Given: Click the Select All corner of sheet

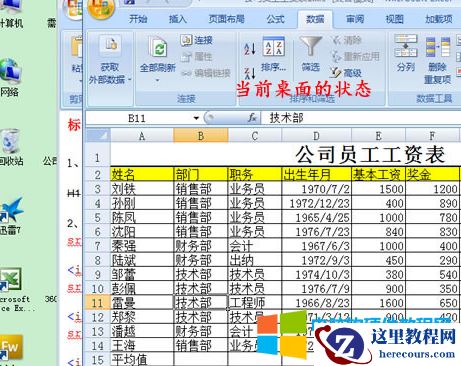Looking at the screenshot, I should point(97,136).
